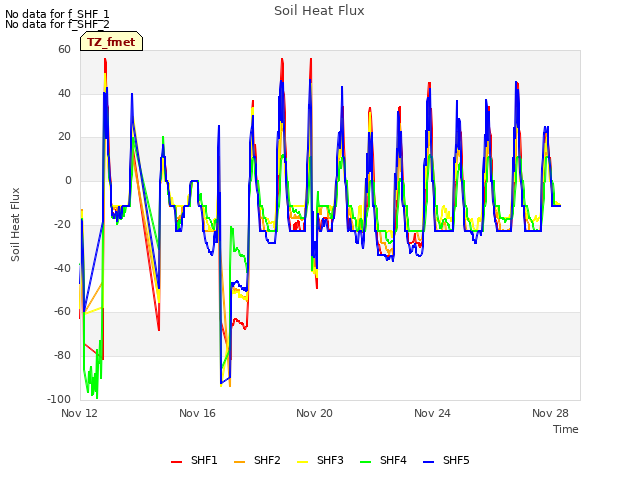Click the blue SHF5 legend marker
This screenshot has height=480, width=640.
[429, 461]
